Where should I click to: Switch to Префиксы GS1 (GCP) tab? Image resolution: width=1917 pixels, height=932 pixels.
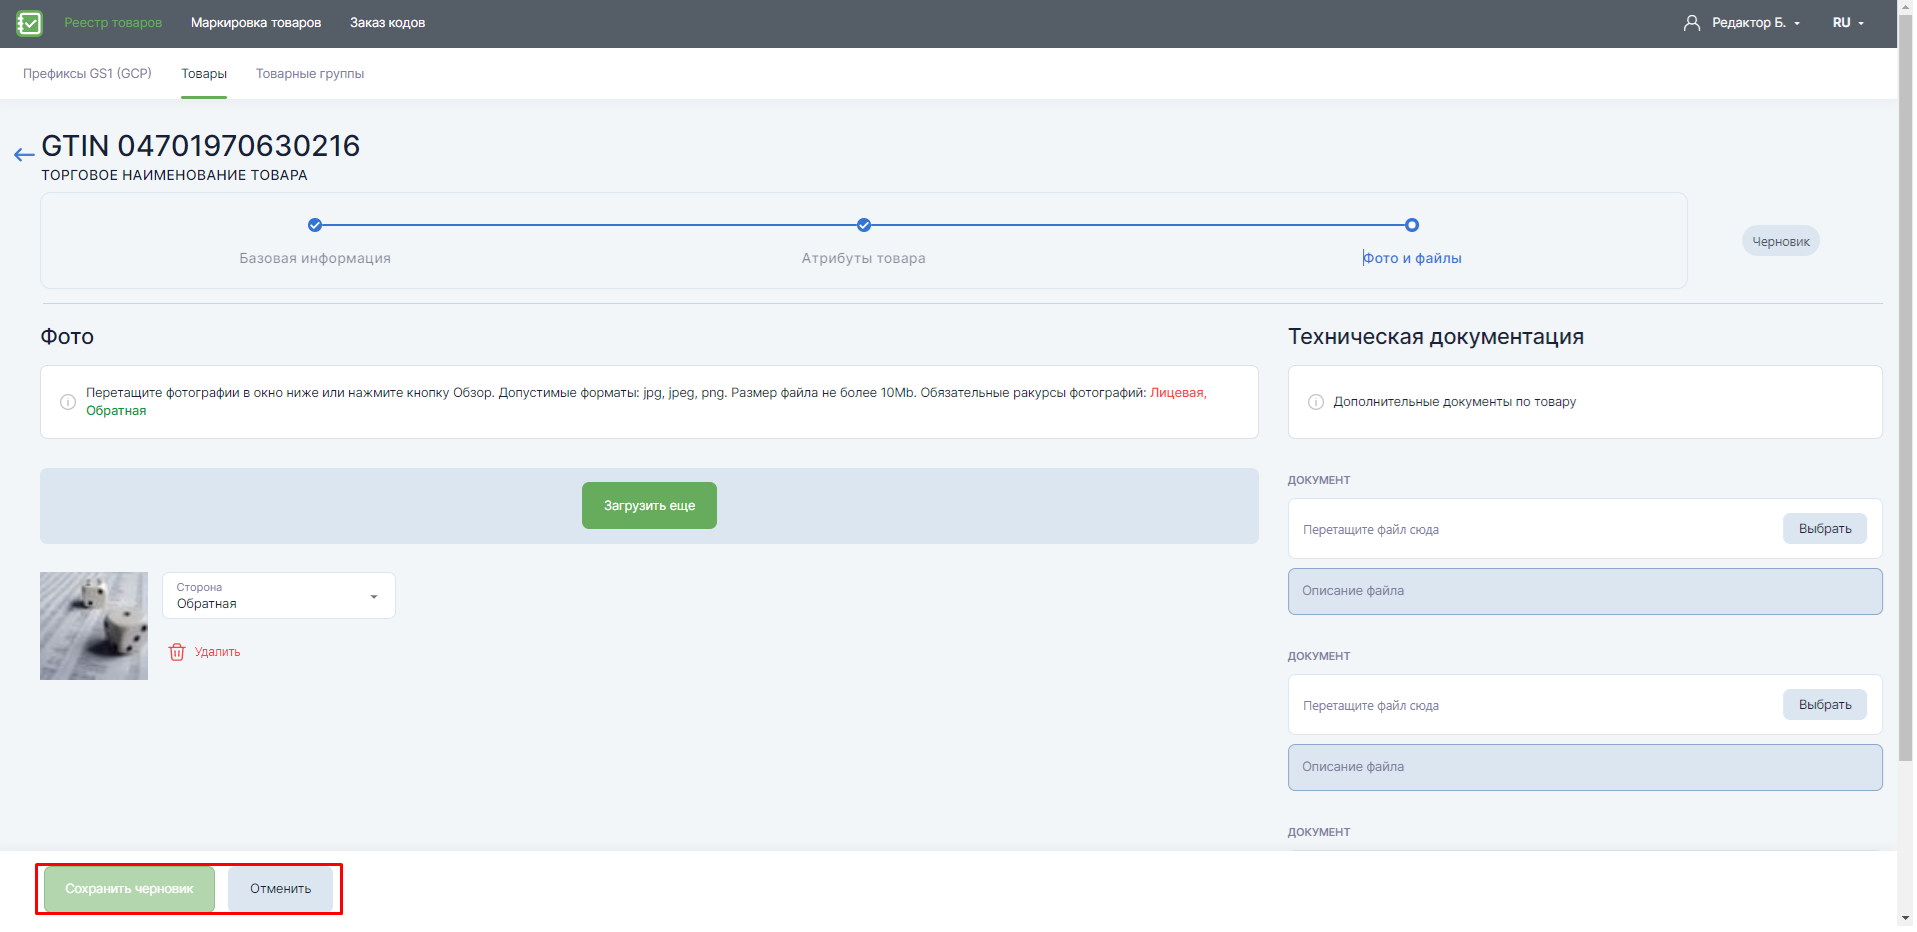pos(88,74)
